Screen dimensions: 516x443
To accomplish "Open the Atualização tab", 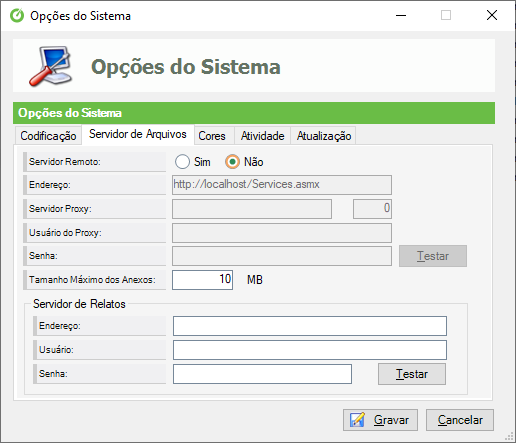I will click(x=324, y=136).
